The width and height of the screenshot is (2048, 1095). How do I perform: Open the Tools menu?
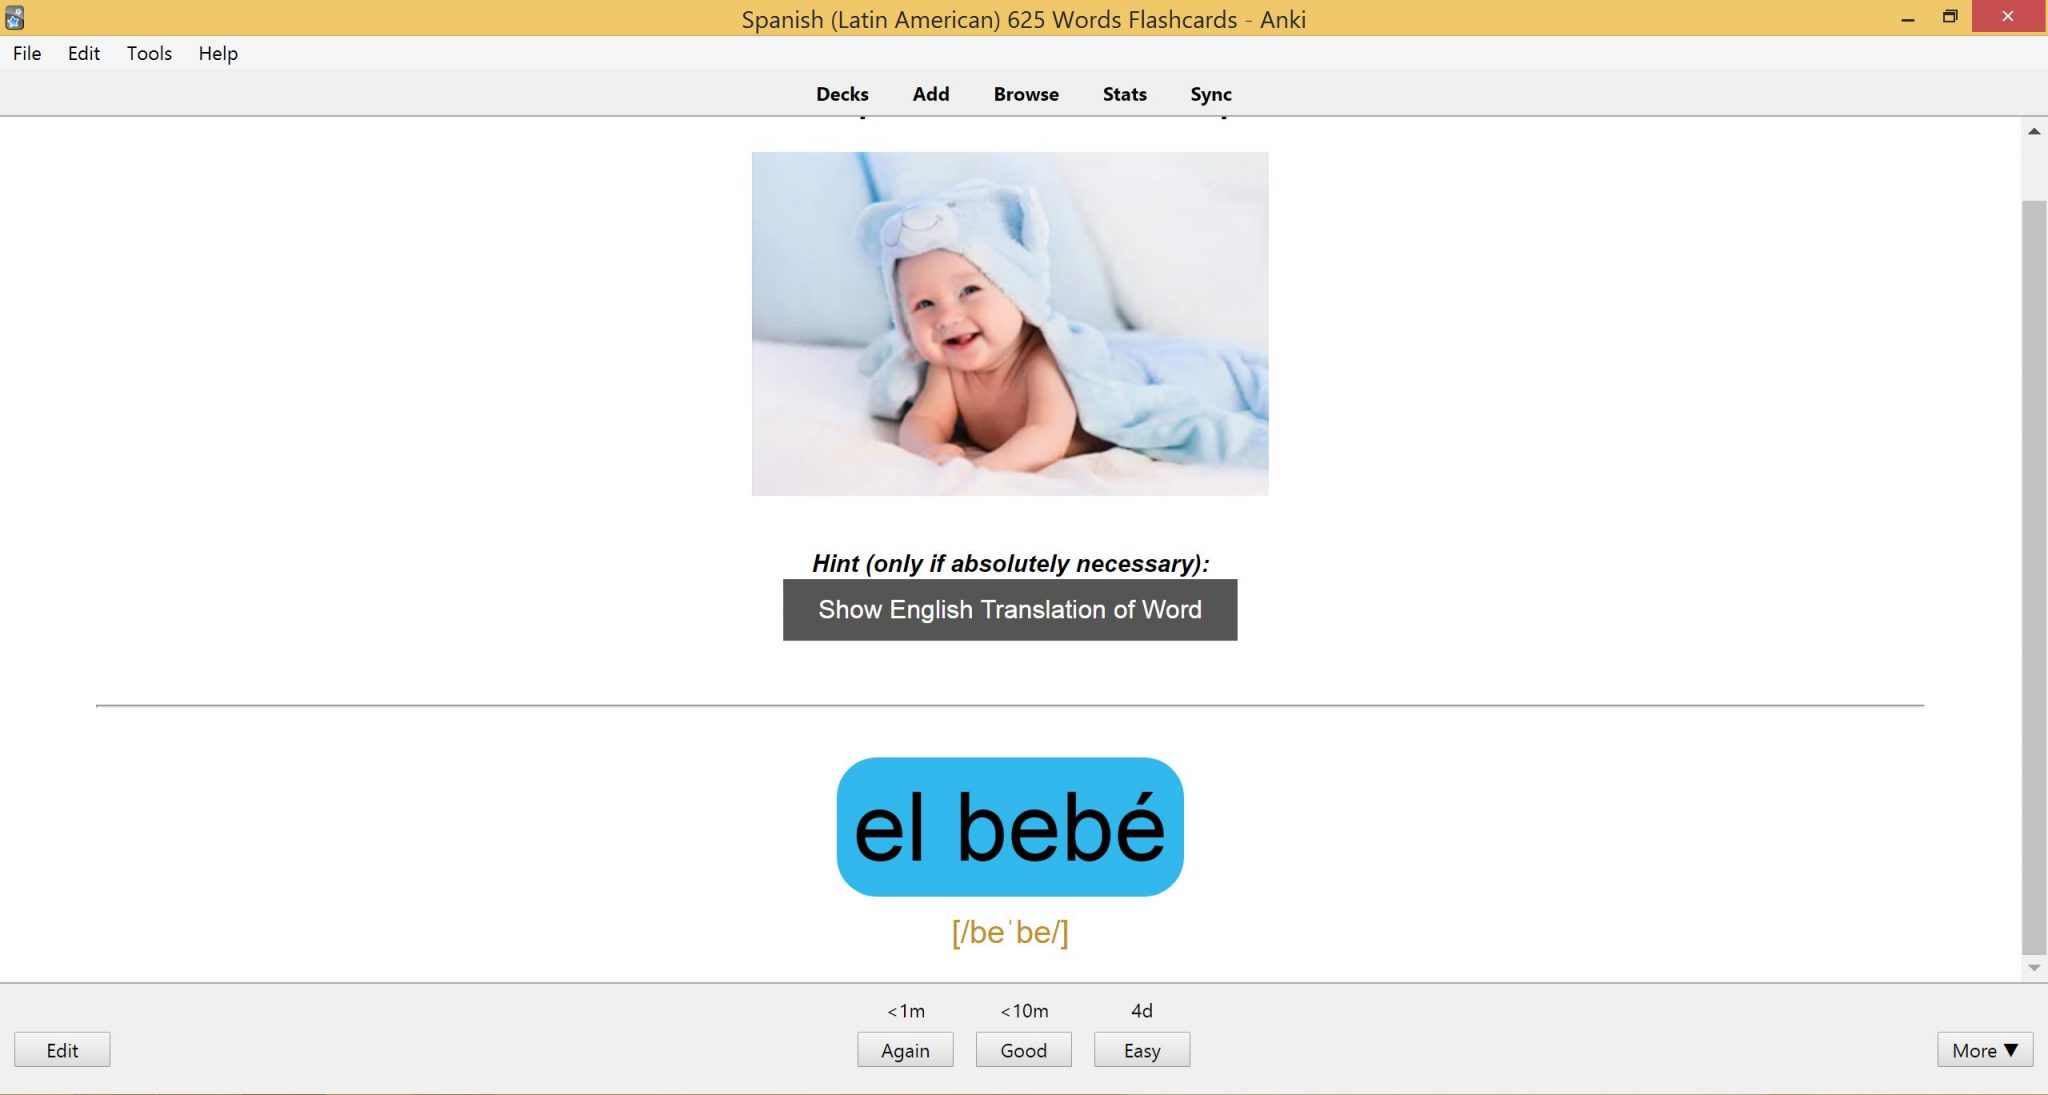pos(148,53)
